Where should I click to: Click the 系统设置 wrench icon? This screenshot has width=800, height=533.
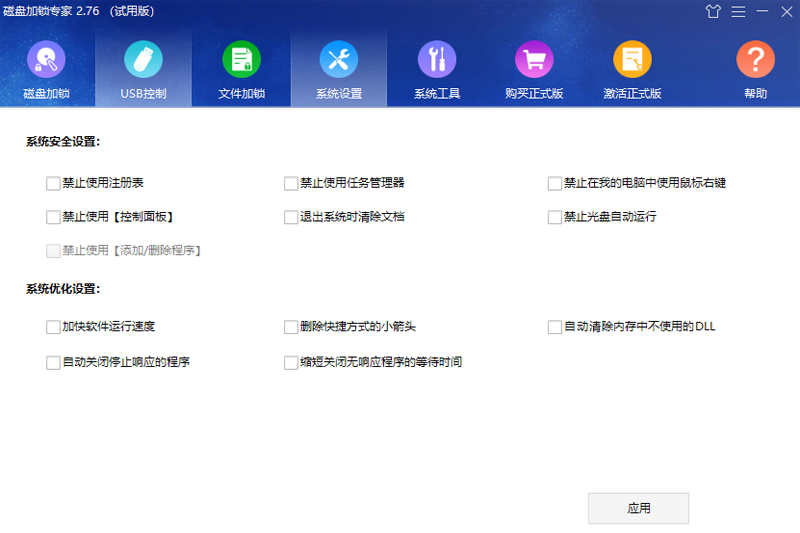coord(338,60)
